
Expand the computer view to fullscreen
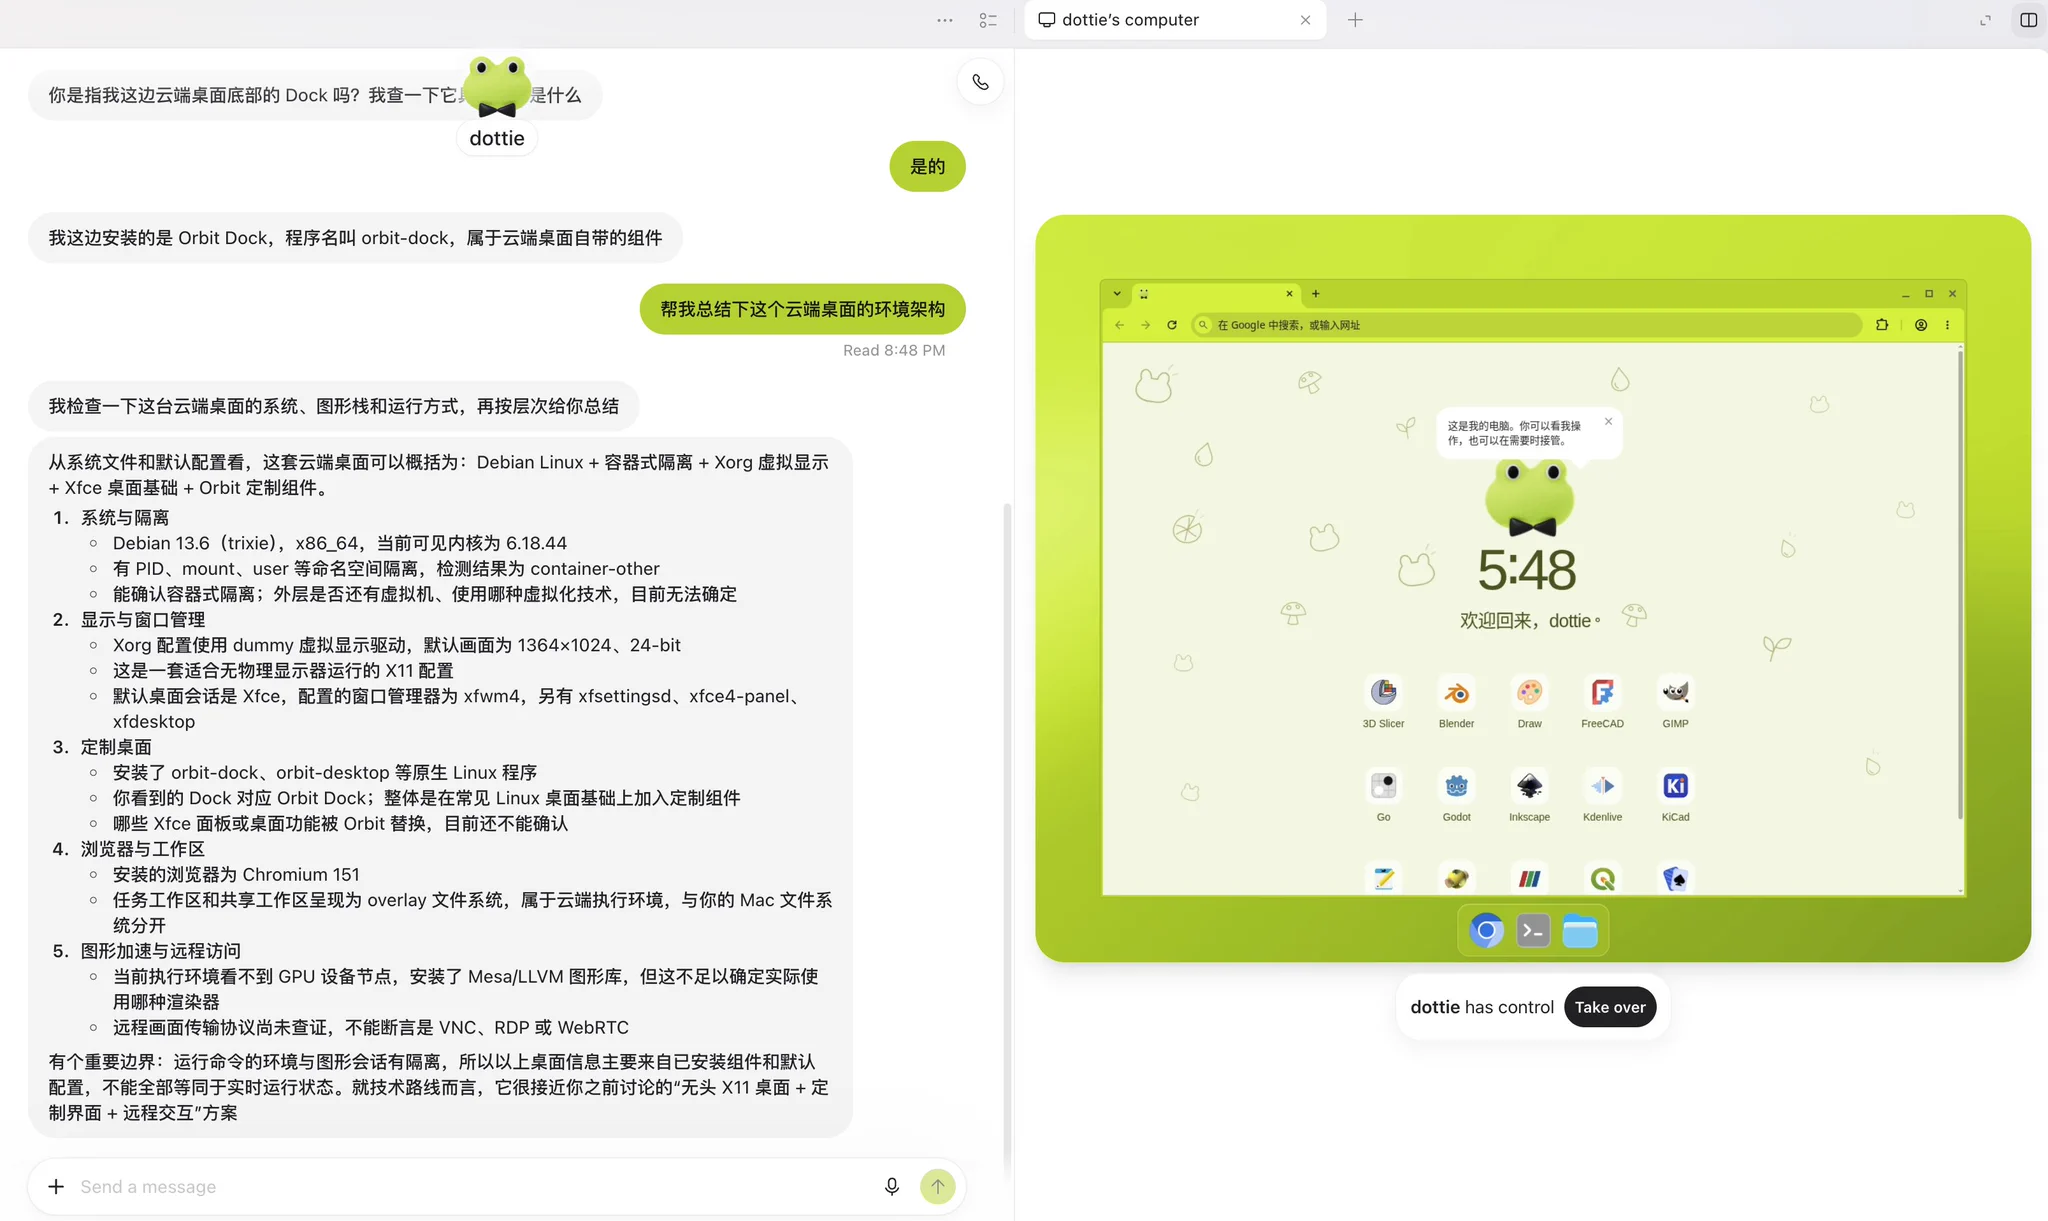(1985, 20)
